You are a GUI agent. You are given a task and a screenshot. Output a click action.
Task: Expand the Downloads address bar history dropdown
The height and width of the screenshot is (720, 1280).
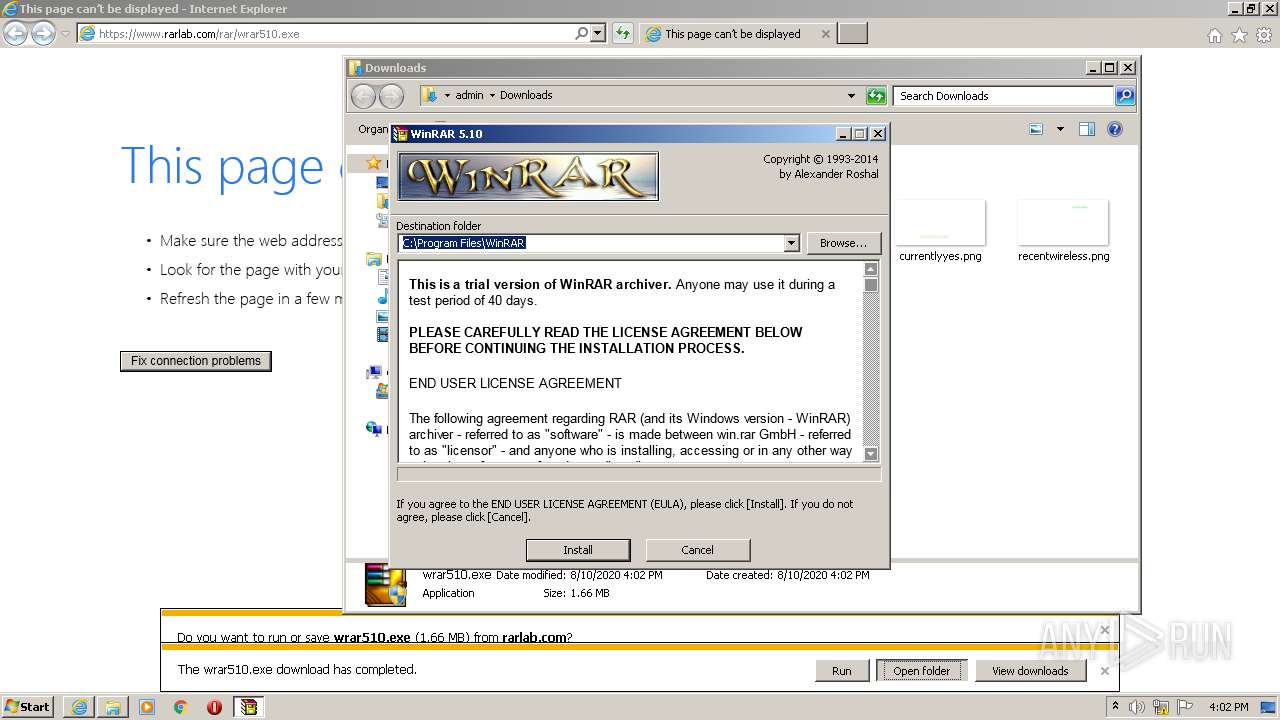tap(851, 96)
